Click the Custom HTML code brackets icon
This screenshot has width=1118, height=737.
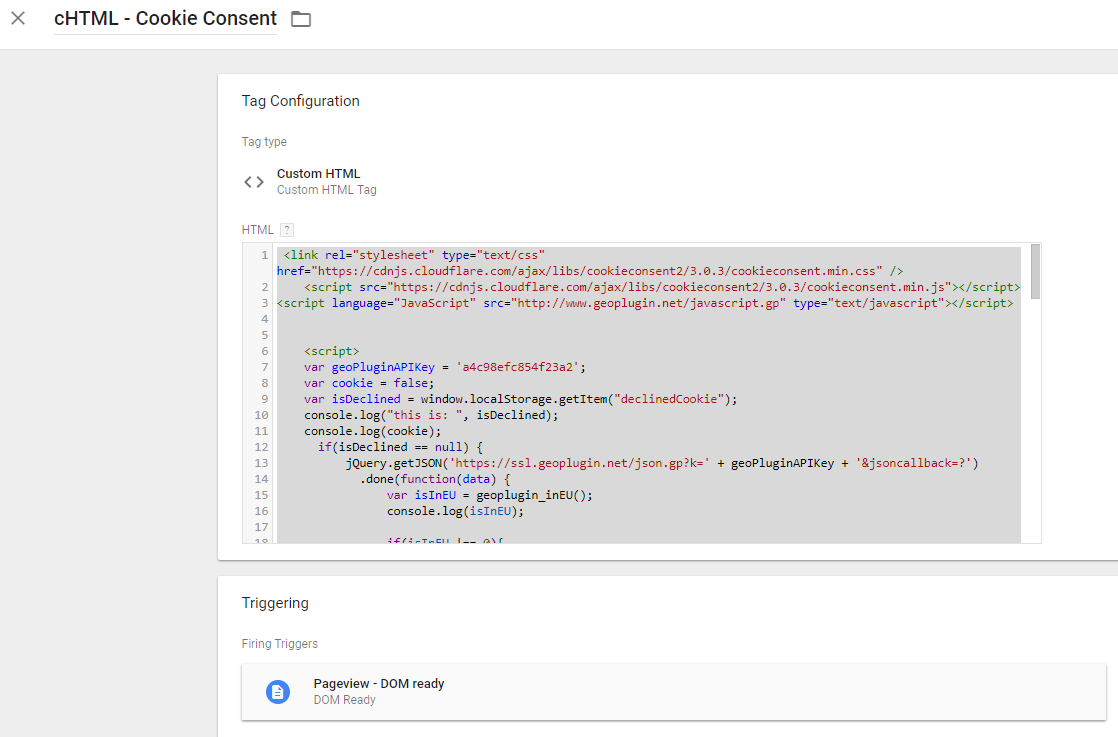click(x=254, y=181)
